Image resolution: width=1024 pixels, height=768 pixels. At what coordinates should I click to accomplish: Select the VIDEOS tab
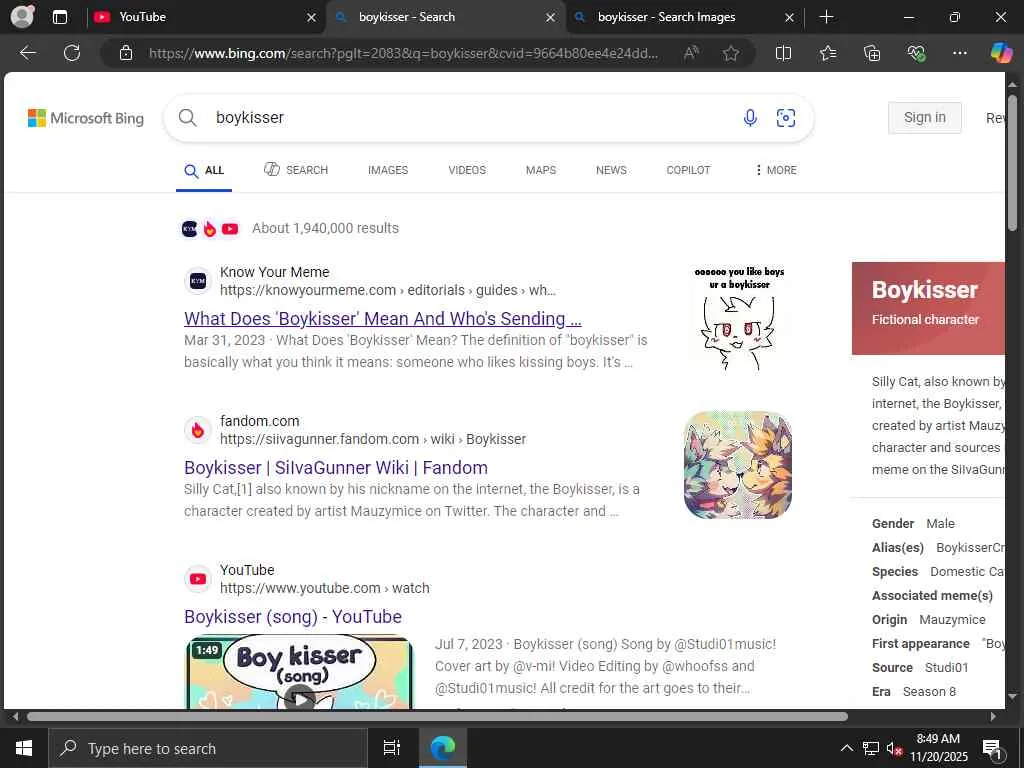click(x=467, y=170)
